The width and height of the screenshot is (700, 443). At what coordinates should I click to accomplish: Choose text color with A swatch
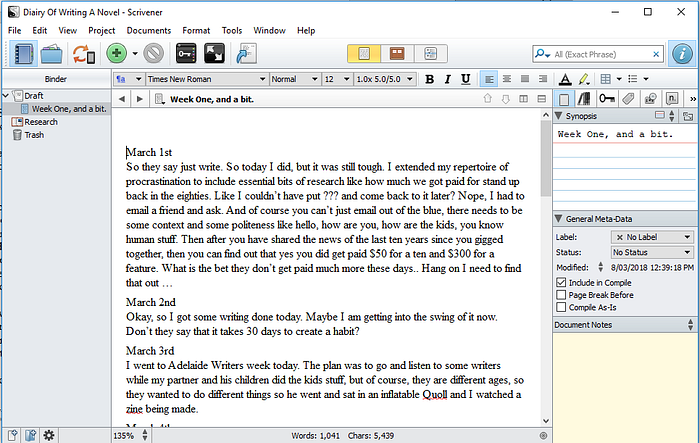(565, 79)
